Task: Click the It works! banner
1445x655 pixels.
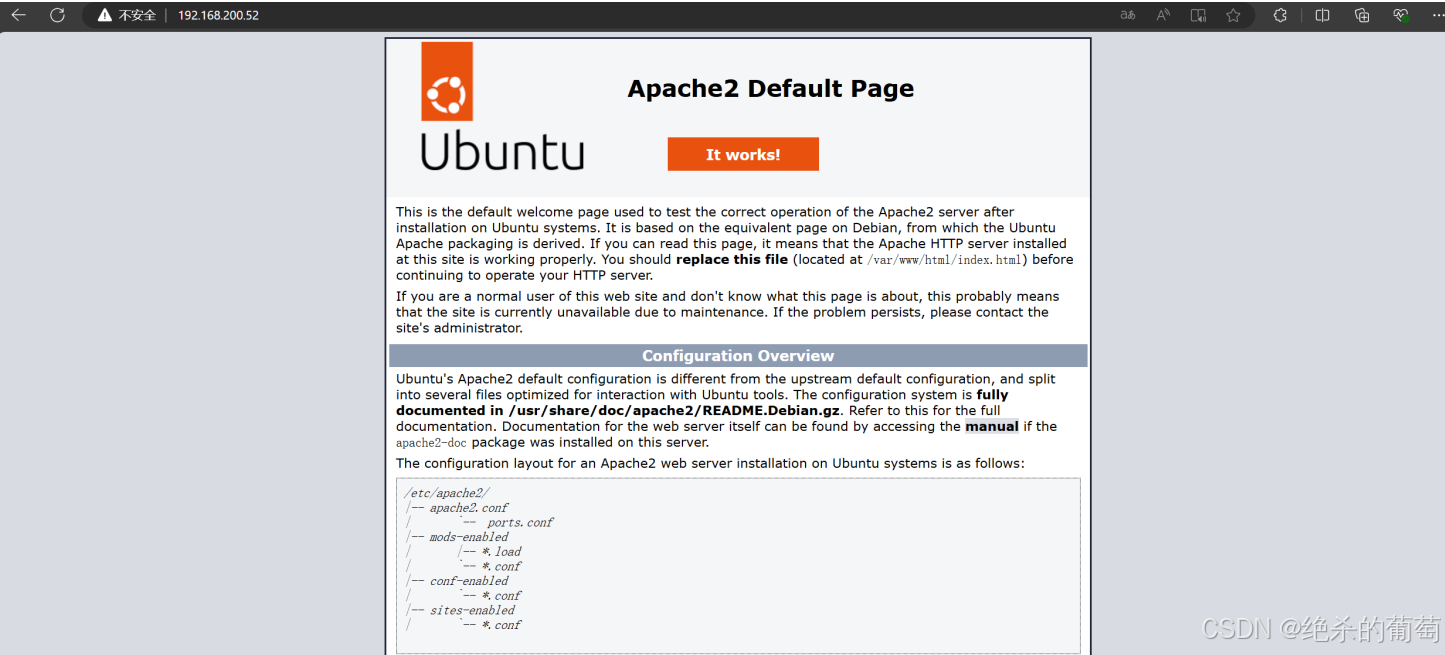Action: pyautogui.click(x=743, y=154)
